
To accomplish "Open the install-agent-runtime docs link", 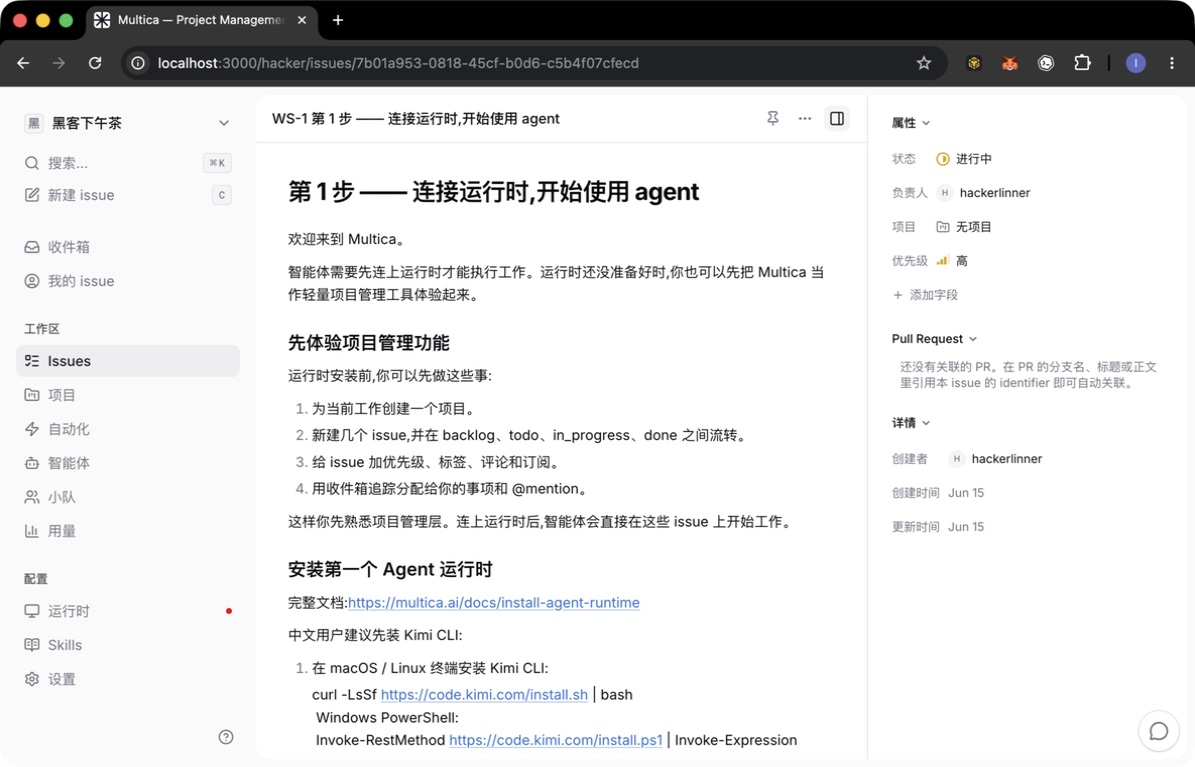I will coord(494,602).
